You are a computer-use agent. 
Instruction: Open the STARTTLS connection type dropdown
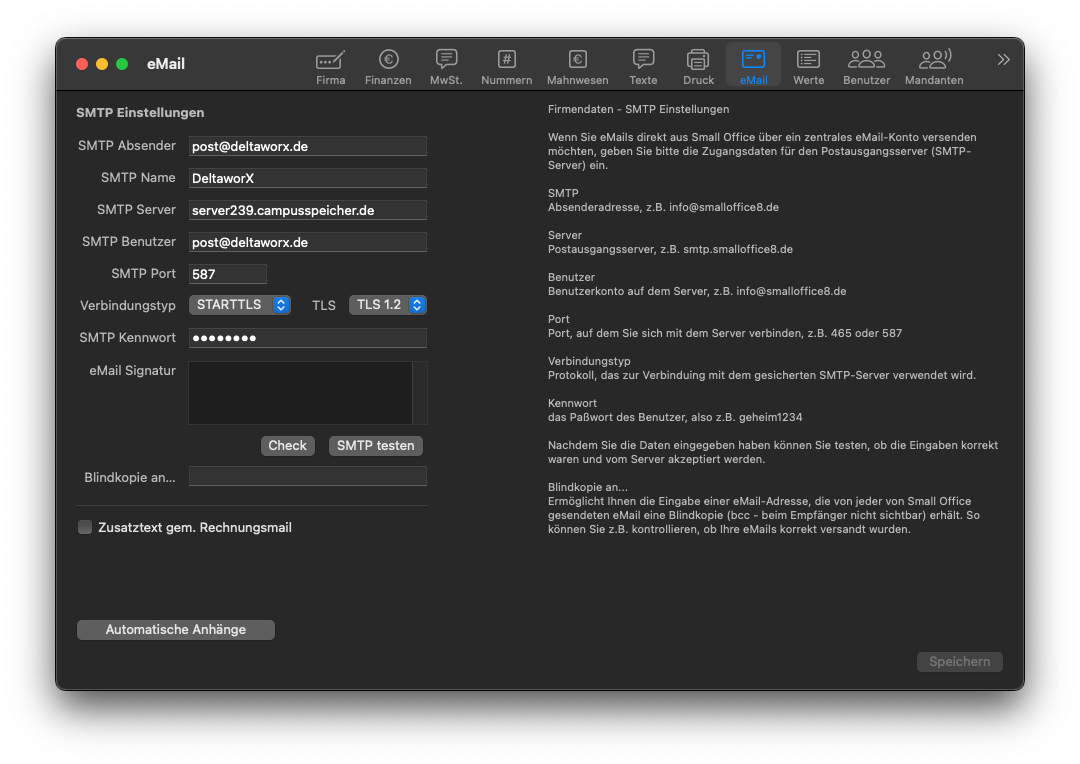click(239, 305)
